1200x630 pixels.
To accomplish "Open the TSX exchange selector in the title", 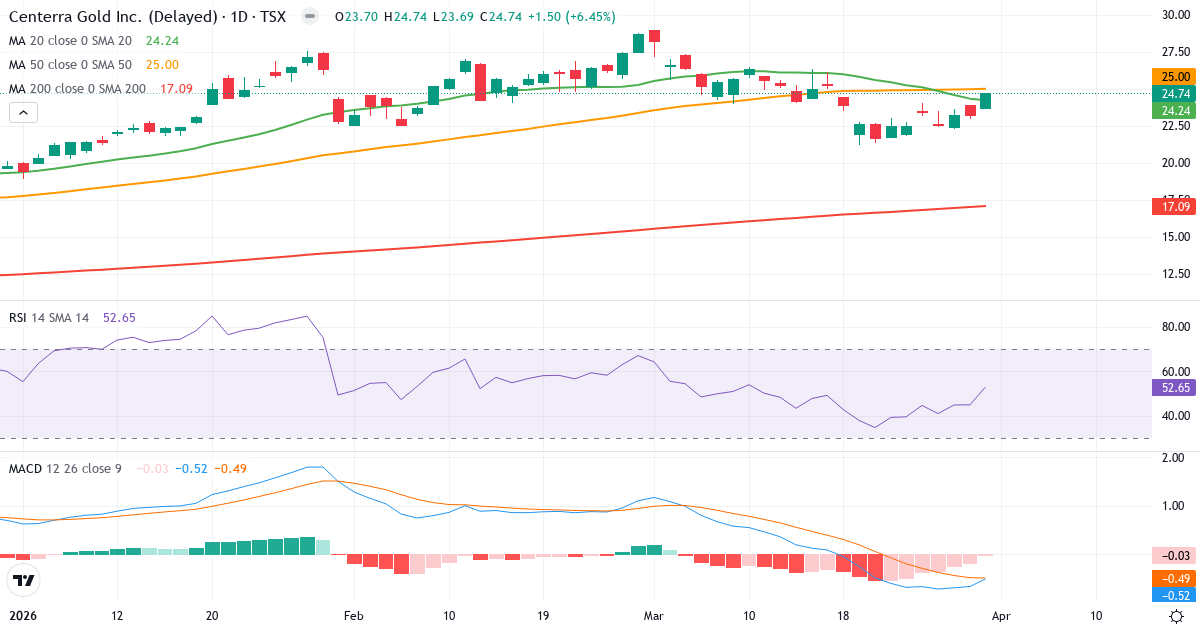I will pyautogui.click(x=274, y=16).
